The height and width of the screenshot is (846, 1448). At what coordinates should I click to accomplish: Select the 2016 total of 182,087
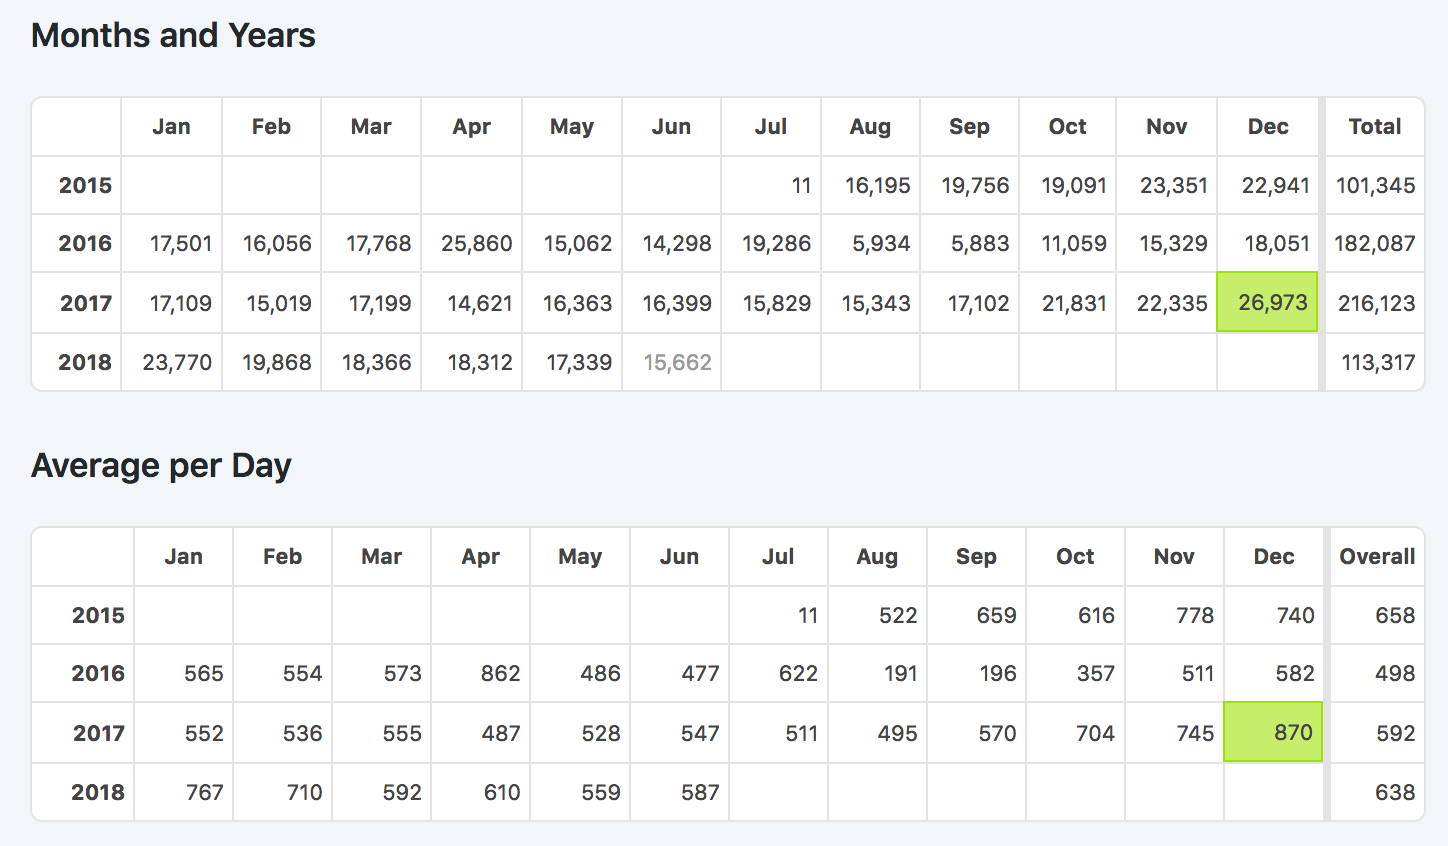pyautogui.click(x=1374, y=243)
